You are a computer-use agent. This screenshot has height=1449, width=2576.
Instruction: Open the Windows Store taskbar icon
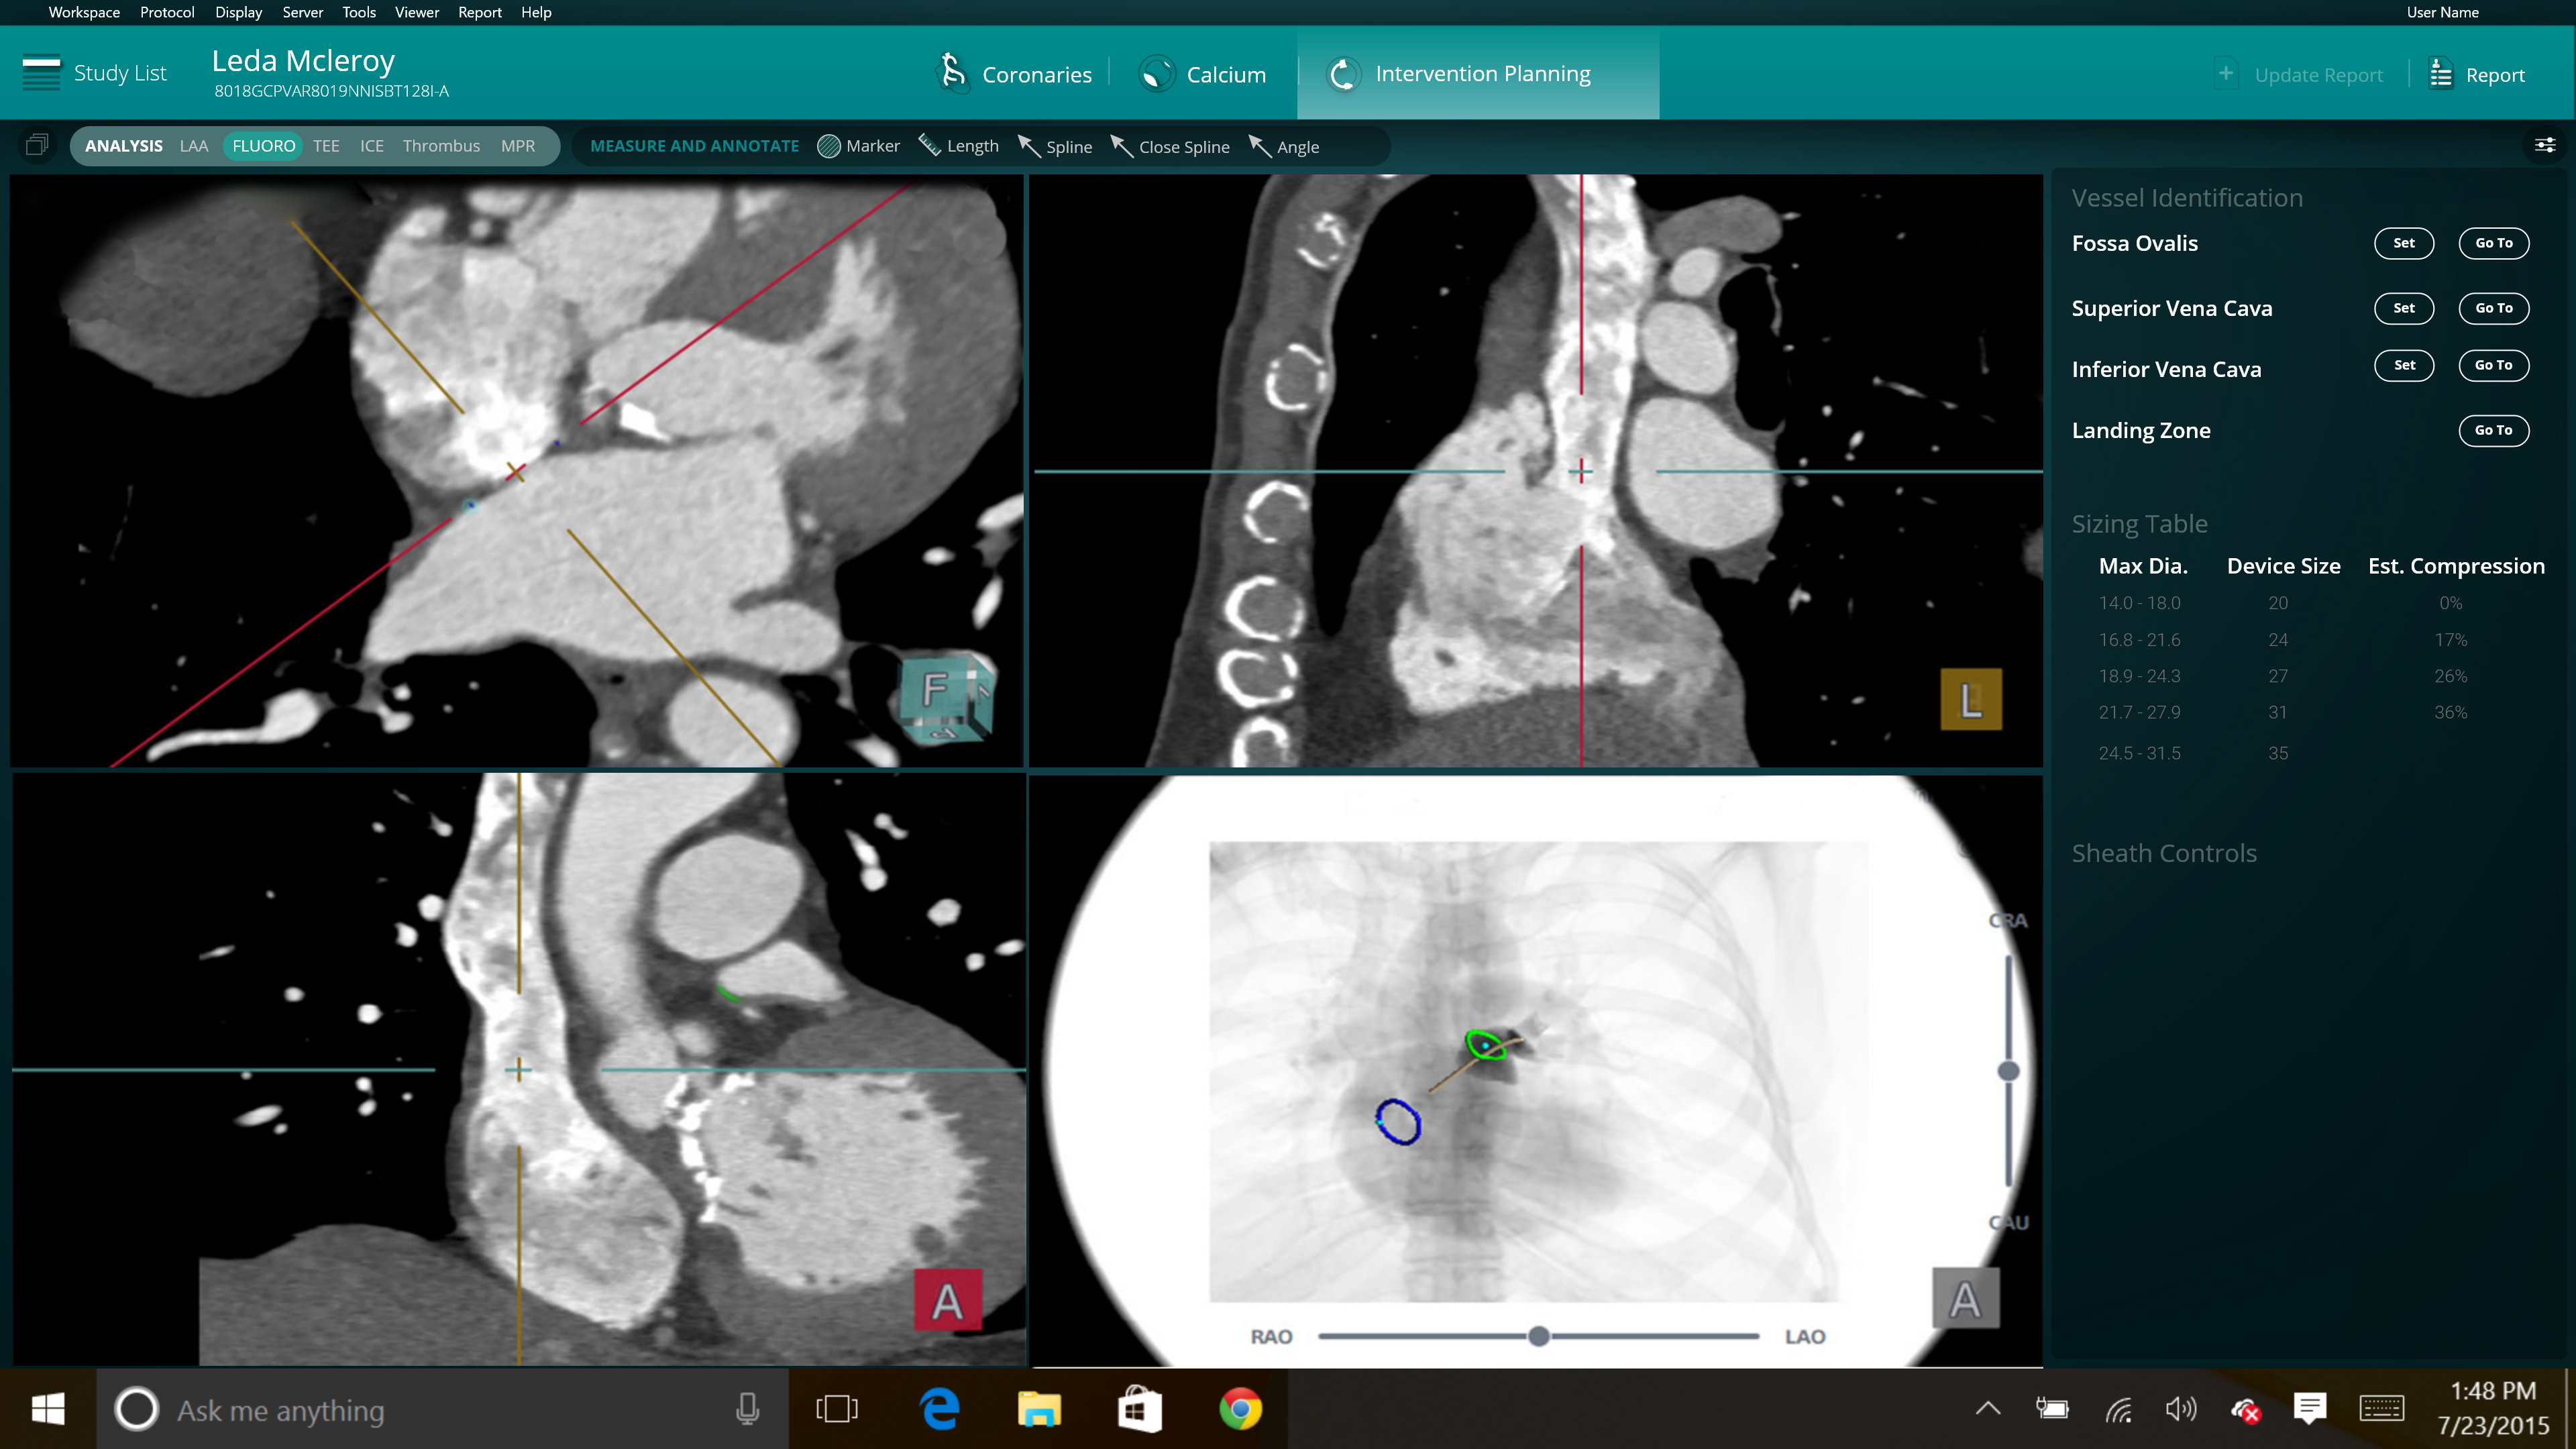[x=1139, y=1410]
